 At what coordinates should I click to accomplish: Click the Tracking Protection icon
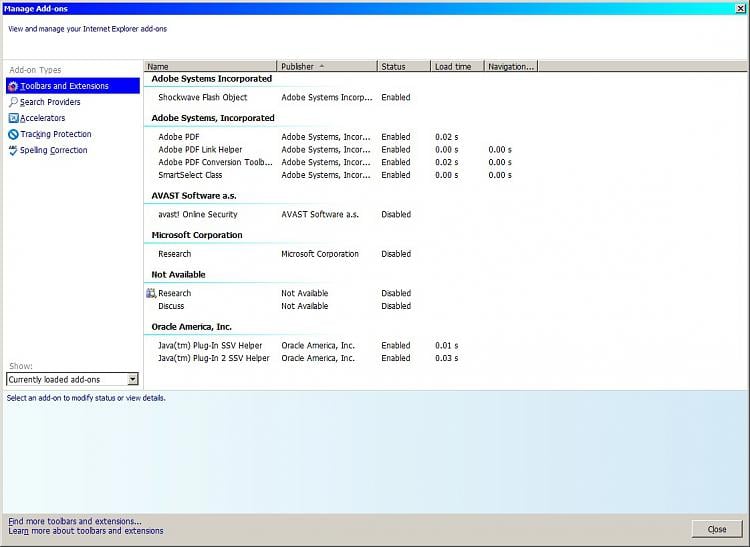click(x=13, y=134)
